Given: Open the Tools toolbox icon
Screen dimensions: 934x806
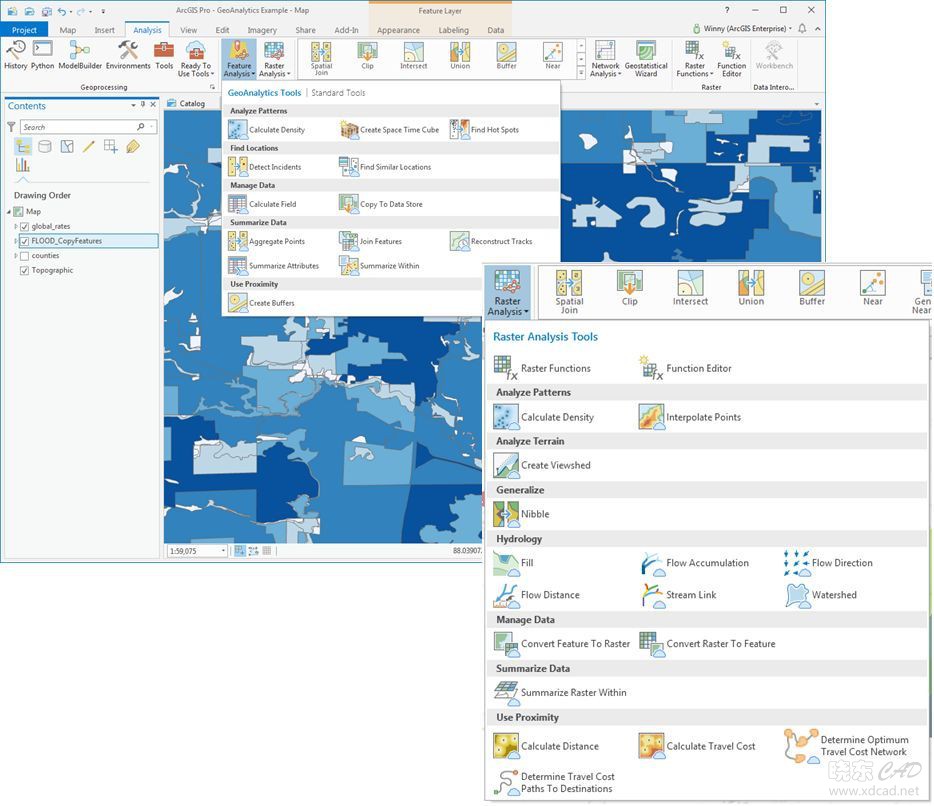Looking at the screenshot, I should [x=164, y=55].
